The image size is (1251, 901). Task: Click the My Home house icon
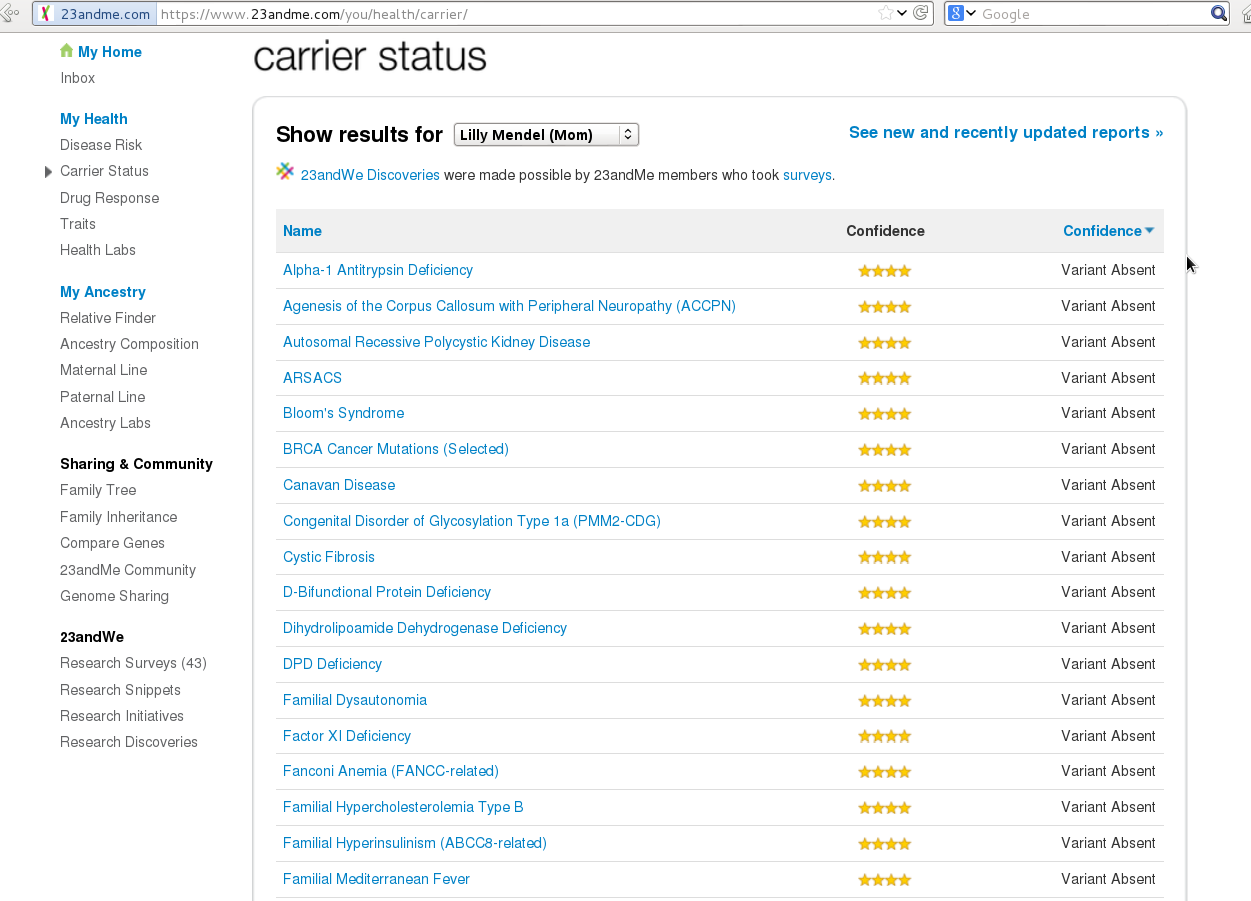coord(67,51)
